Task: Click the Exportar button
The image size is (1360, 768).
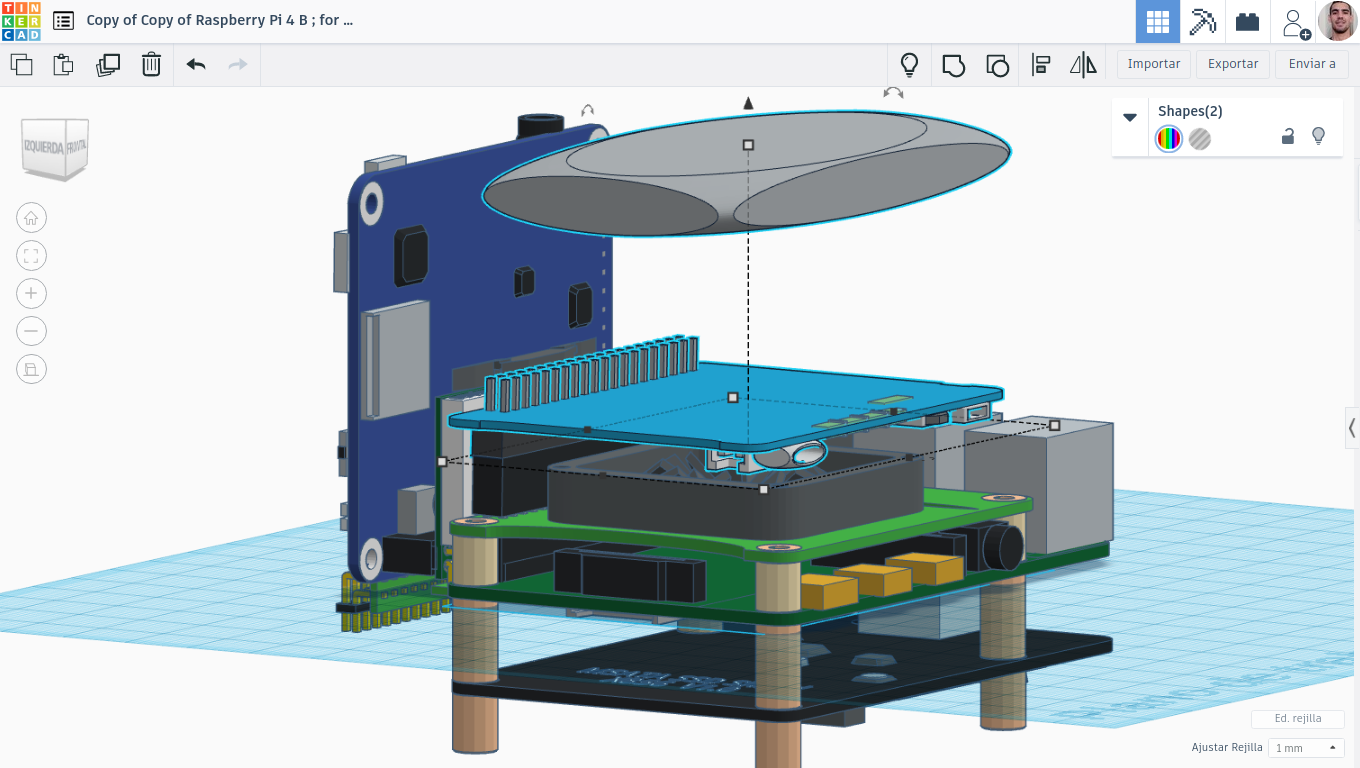Action: click(1233, 64)
